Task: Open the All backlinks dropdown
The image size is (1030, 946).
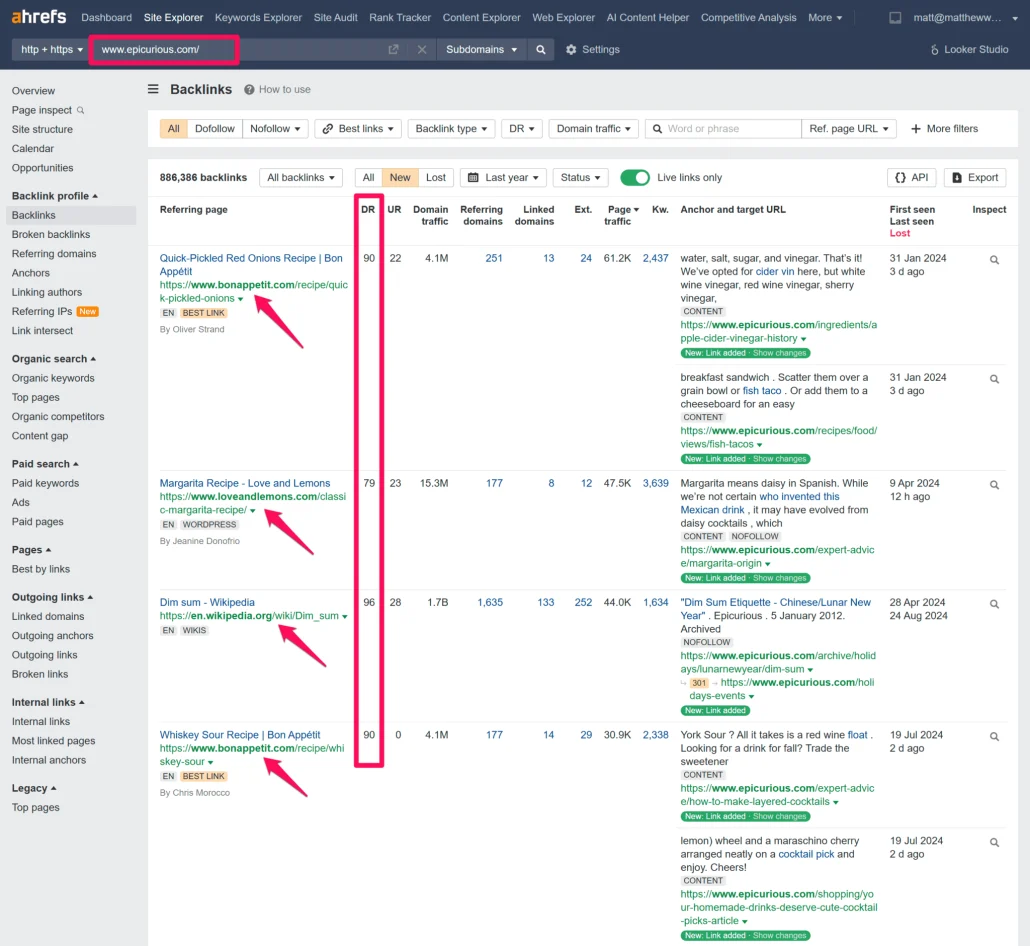Action: 301,177
